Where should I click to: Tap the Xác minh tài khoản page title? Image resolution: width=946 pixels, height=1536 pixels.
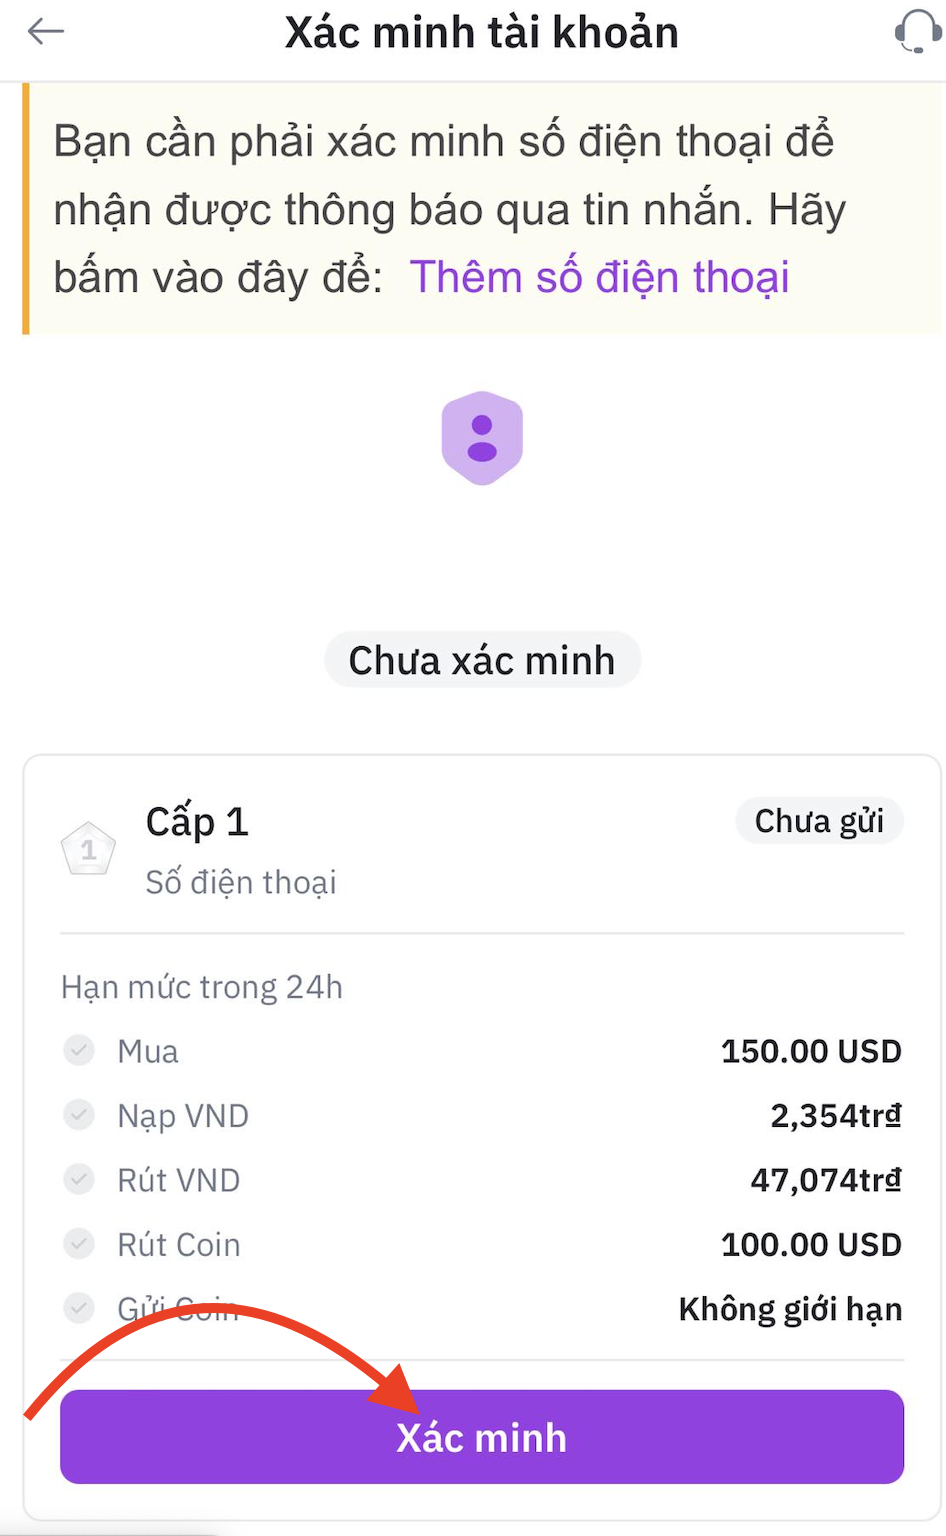click(482, 32)
